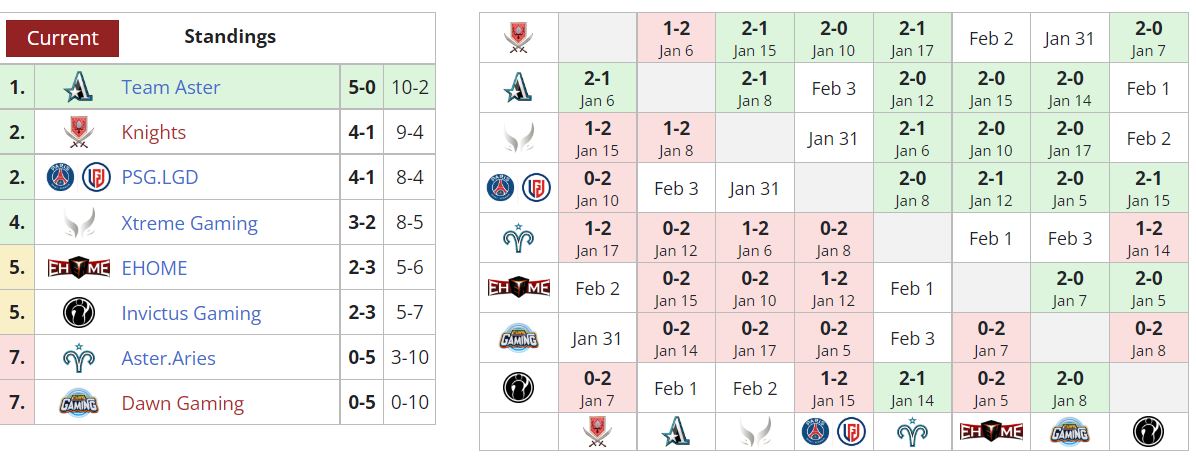Click Paris Saint-Germain logo in crosstable left column
This screenshot has width=1196, height=466.
(x=501, y=188)
